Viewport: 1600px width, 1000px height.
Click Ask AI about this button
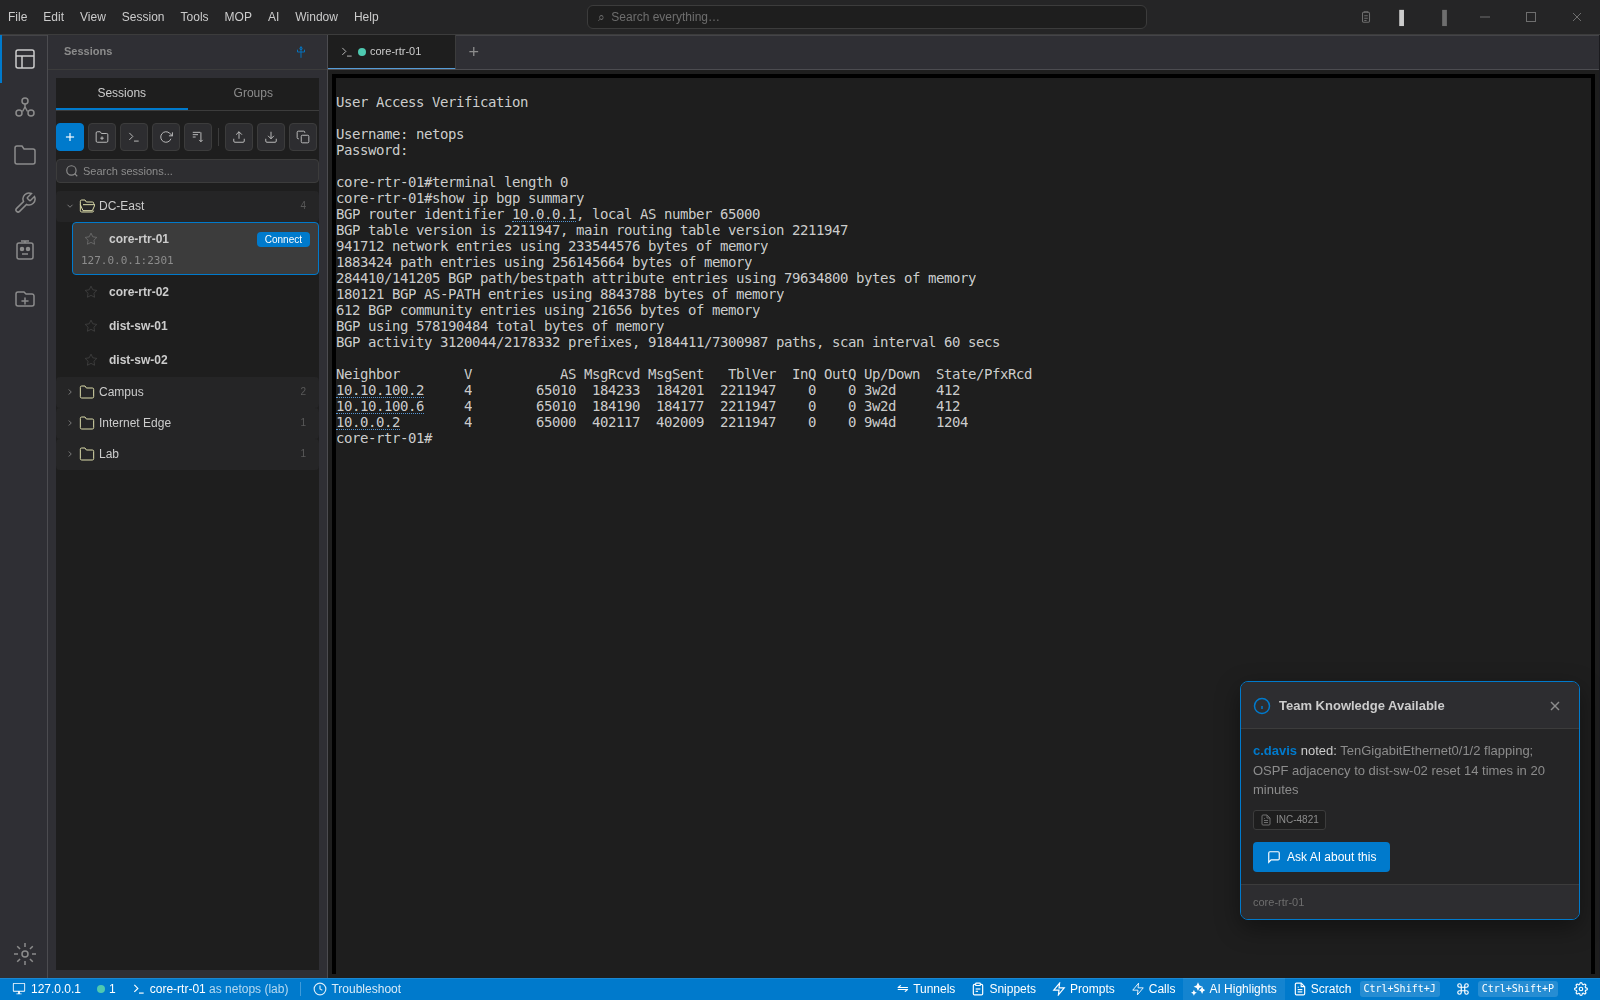[x=1321, y=857]
